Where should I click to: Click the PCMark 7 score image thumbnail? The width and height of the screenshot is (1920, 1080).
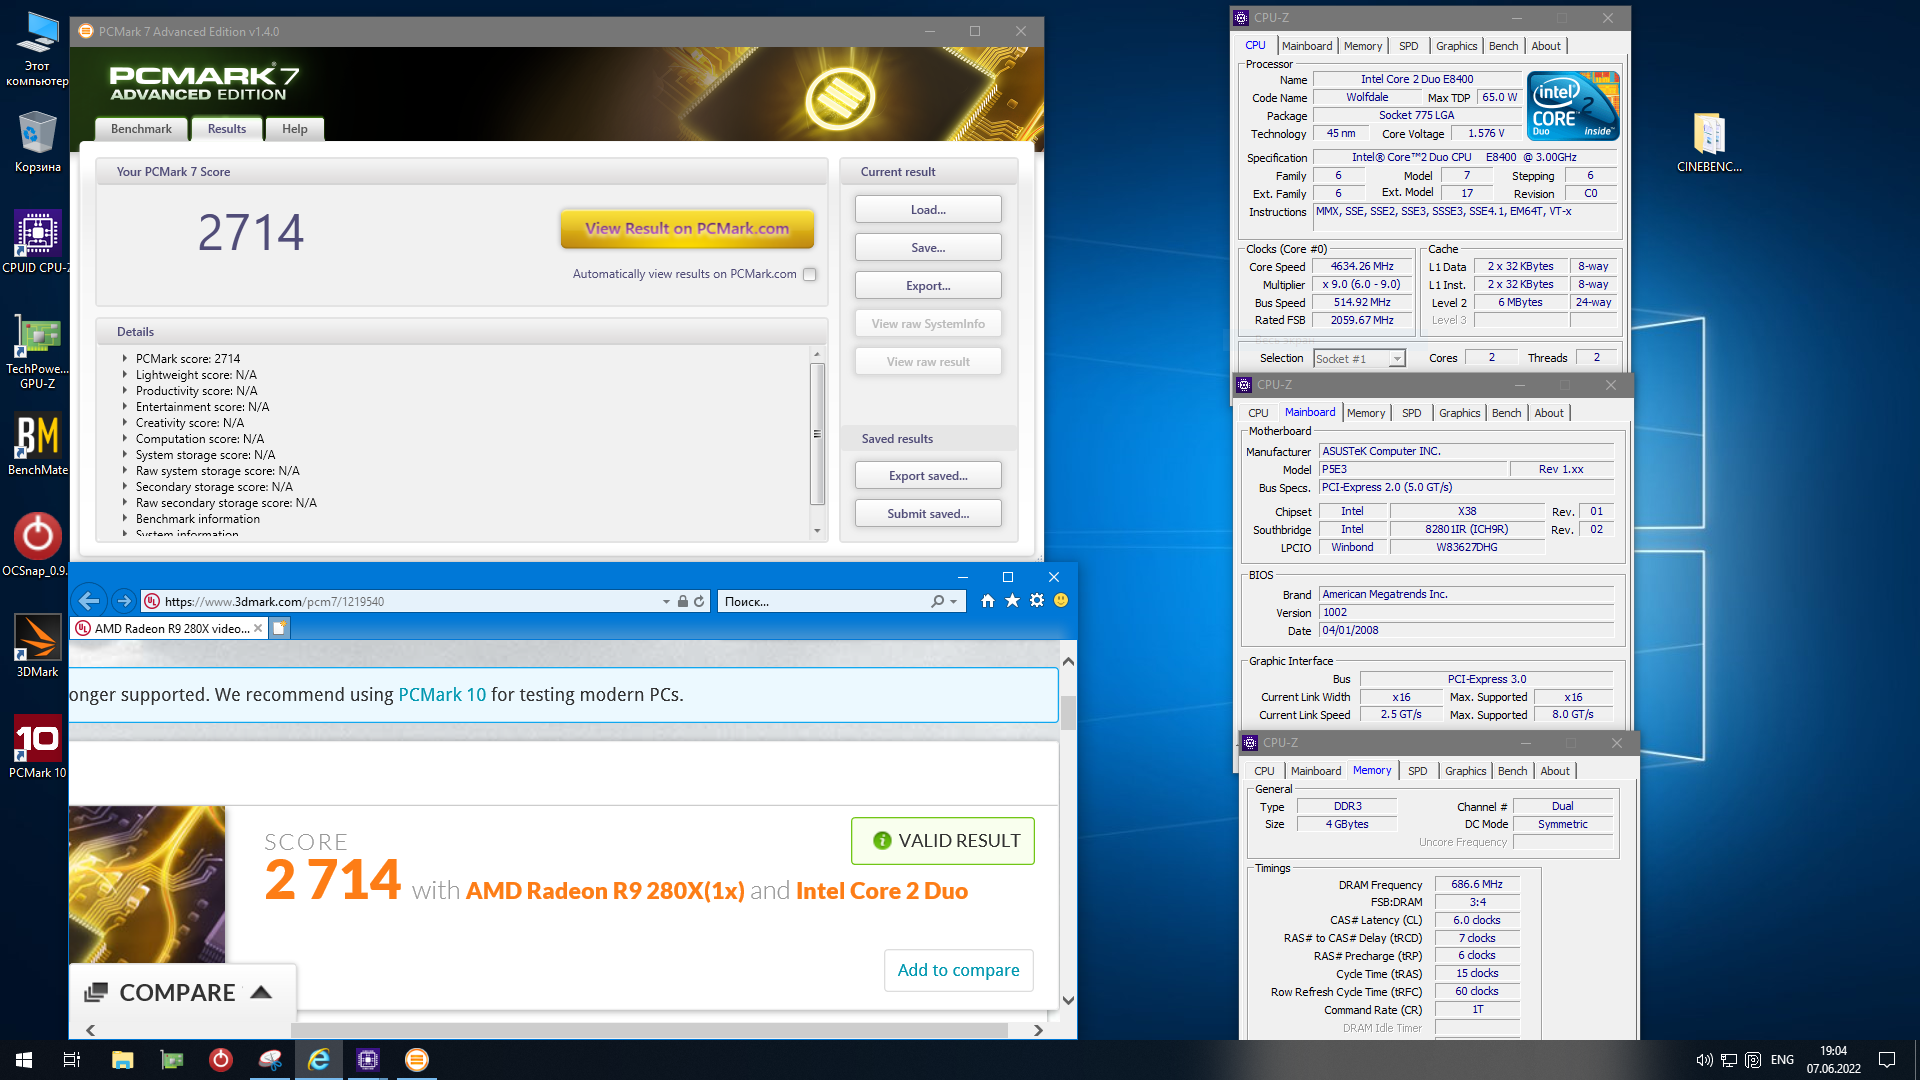[x=147, y=884]
